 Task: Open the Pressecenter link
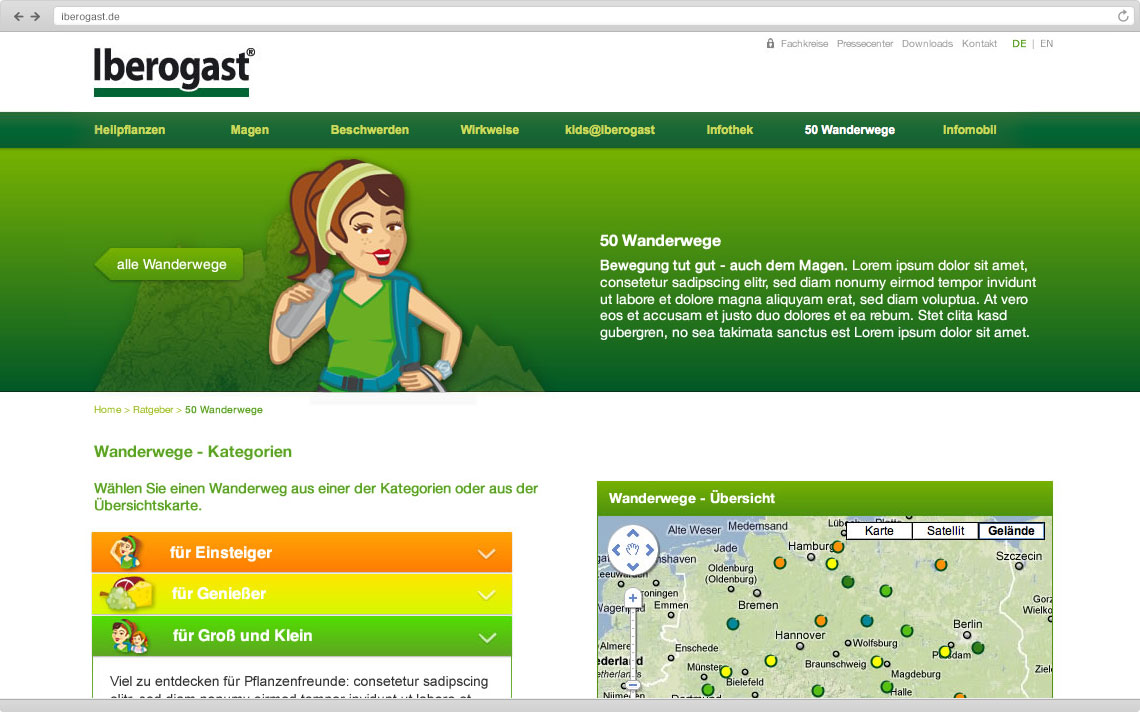[x=864, y=44]
